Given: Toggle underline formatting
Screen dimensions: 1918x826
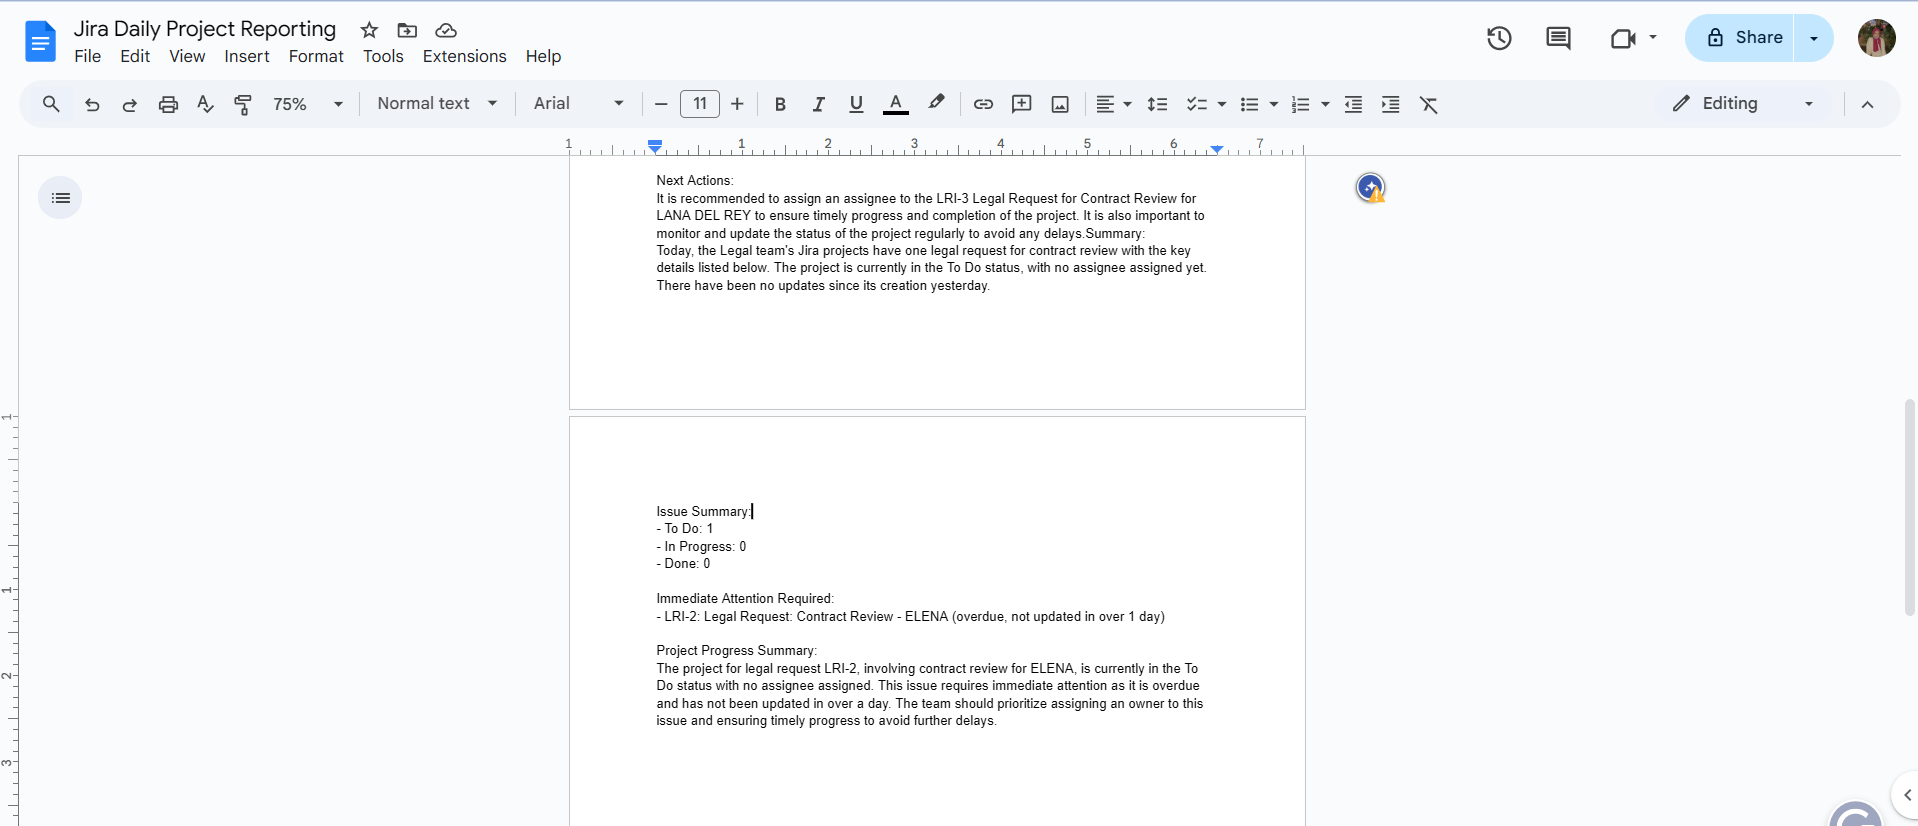Looking at the screenshot, I should pyautogui.click(x=856, y=104).
